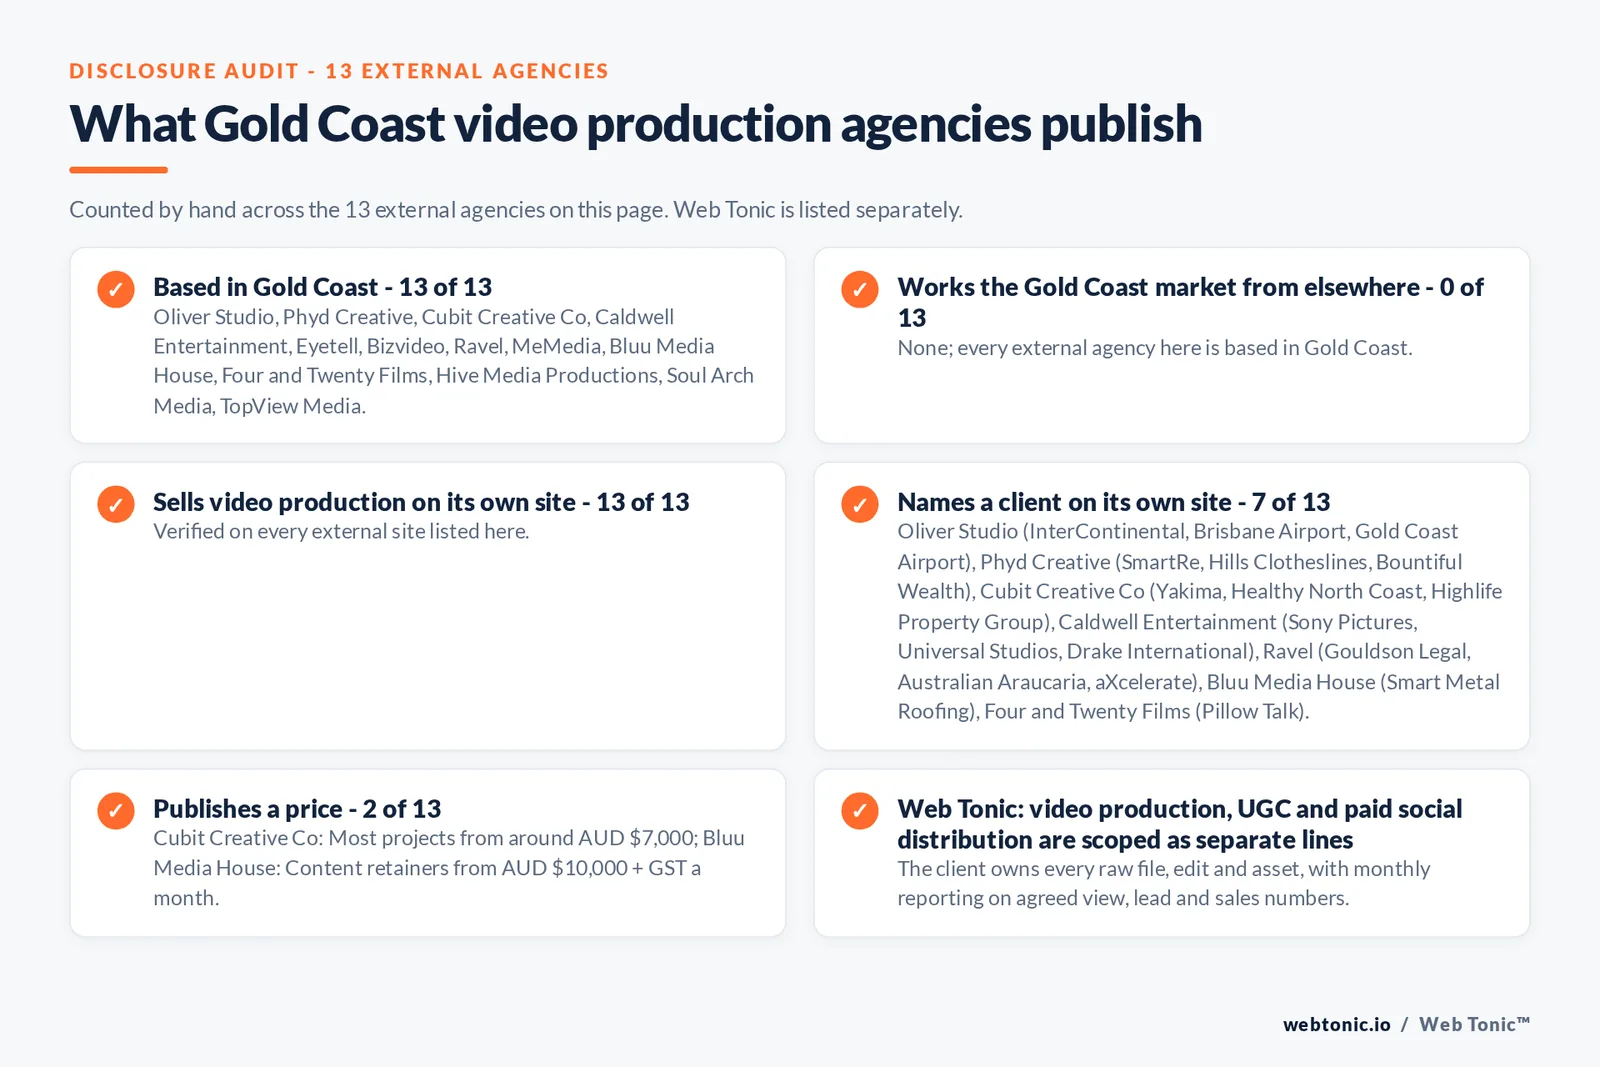Click 'Verified on every external site listed here'
This screenshot has height=1067, width=1600.
coord(341,531)
